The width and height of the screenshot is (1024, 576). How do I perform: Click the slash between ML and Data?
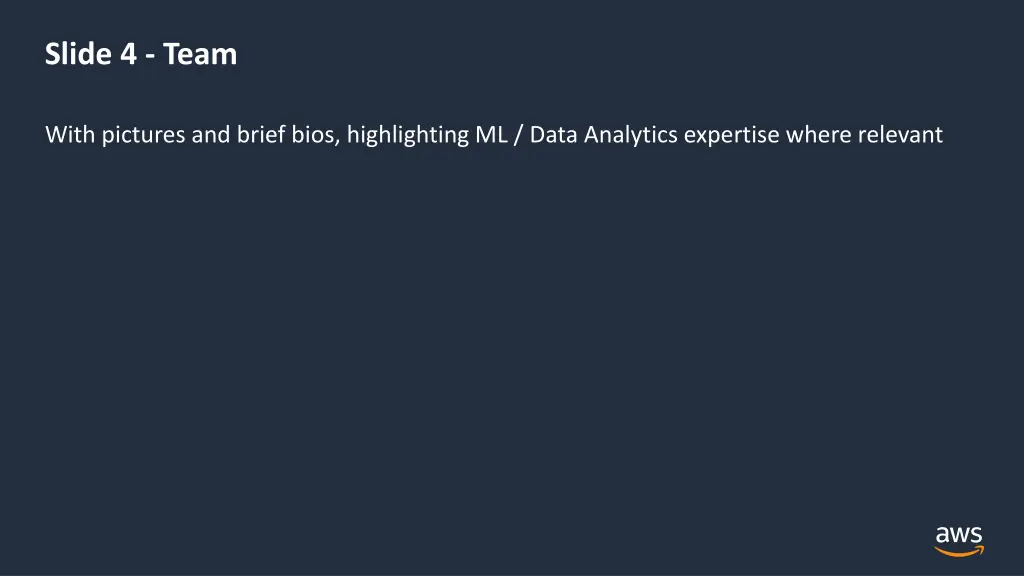(x=519, y=135)
